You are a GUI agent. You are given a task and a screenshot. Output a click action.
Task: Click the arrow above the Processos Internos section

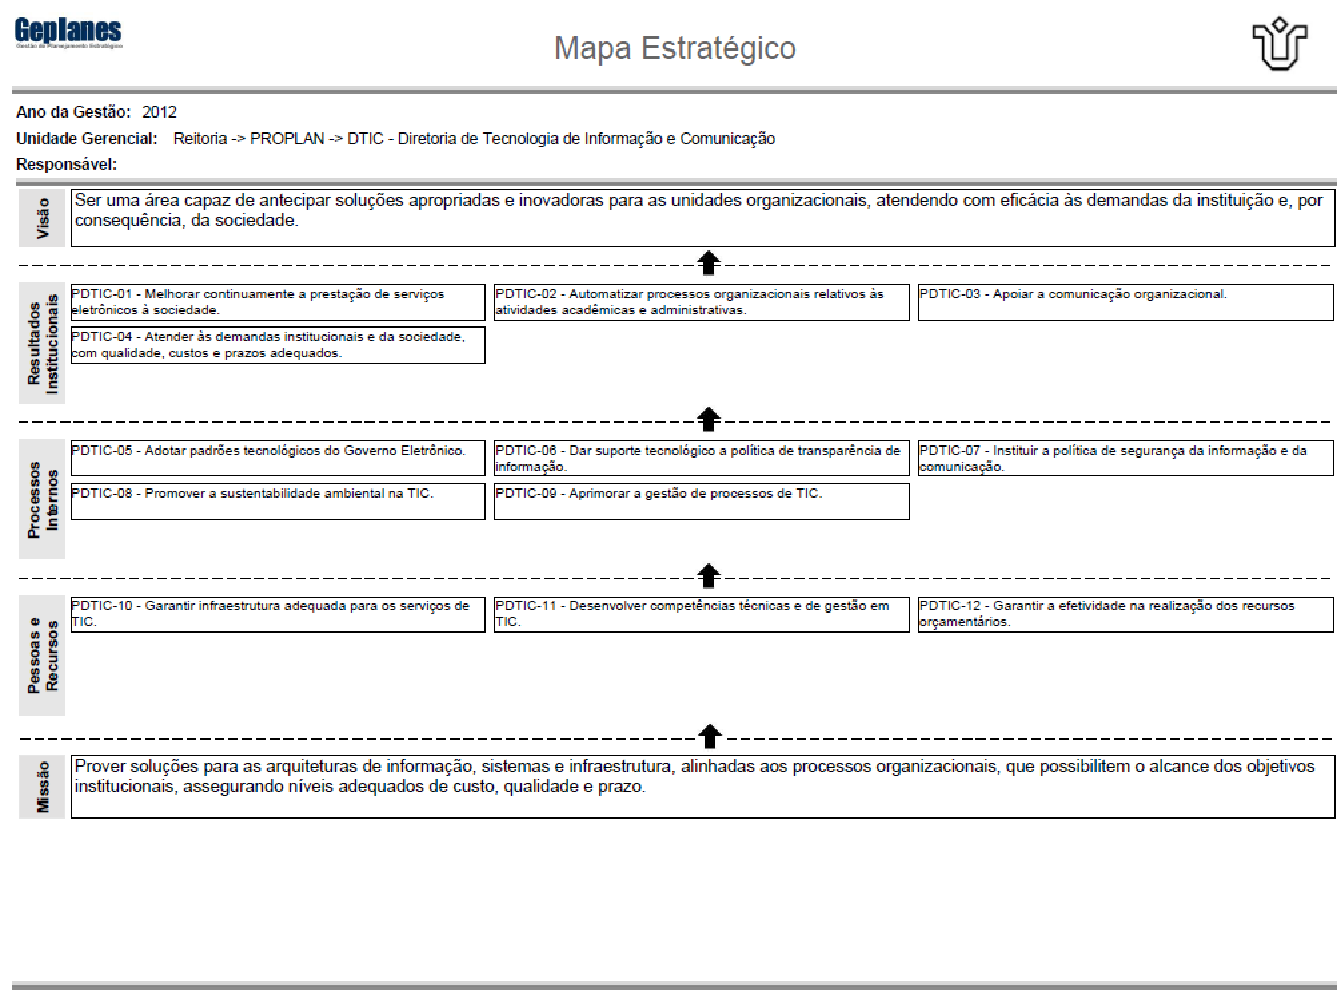[x=708, y=419]
